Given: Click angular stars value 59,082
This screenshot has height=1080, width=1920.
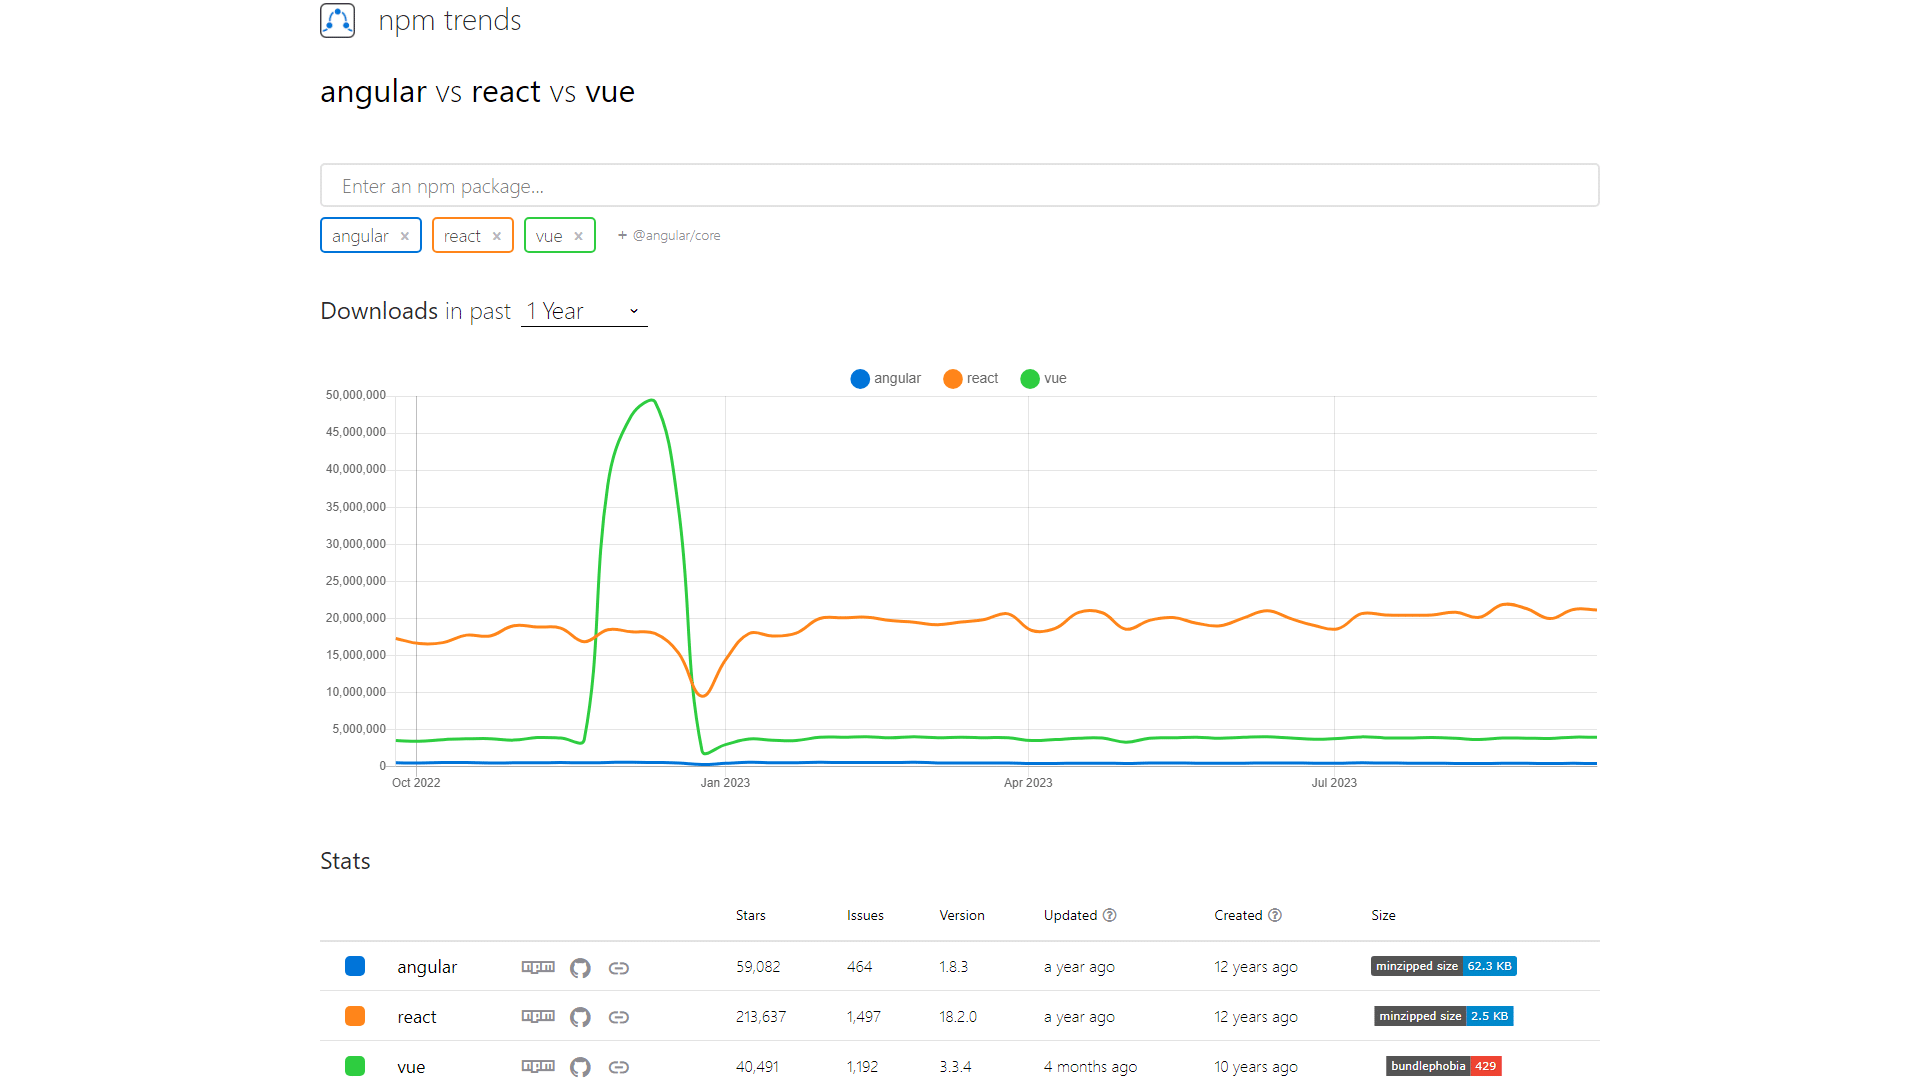Looking at the screenshot, I should [758, 967].
